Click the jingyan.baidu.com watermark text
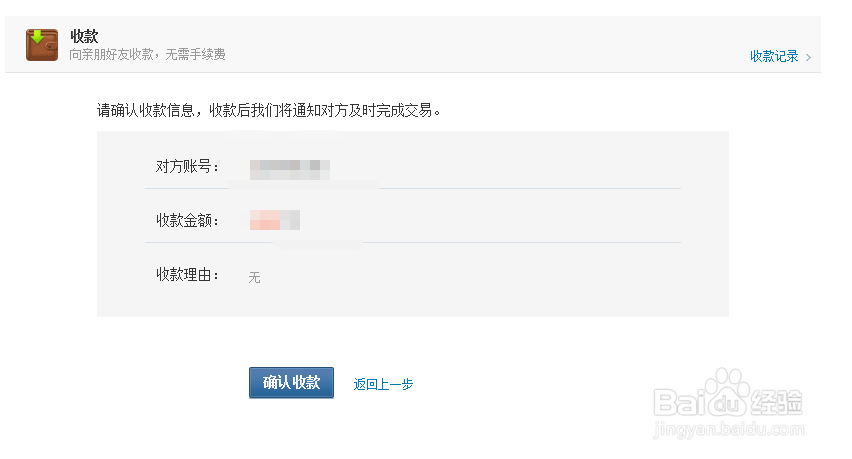Viewport: 852px width, 459px height. [x=728, y=429]
